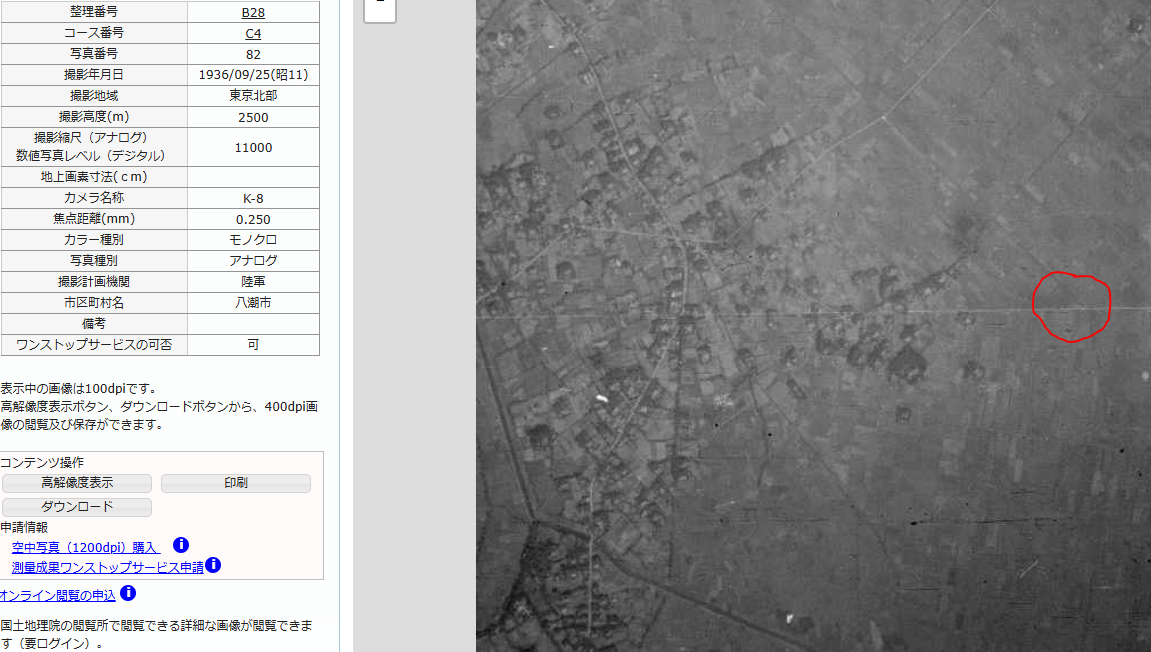Click the 撮影計画機関 value 陸軍

pyautogui.click(x=253, y=281)
